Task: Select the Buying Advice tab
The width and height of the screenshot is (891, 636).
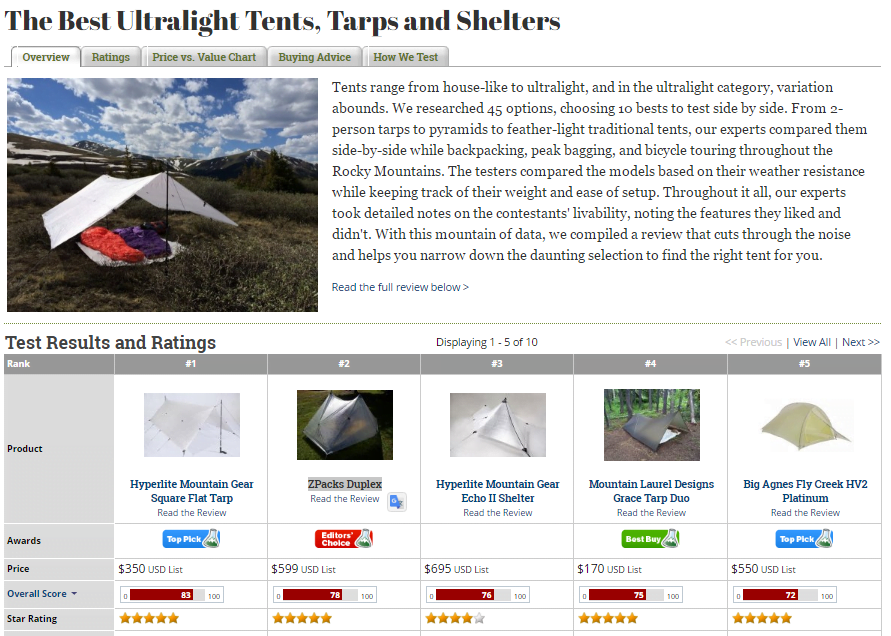Action: pos(314,57)
